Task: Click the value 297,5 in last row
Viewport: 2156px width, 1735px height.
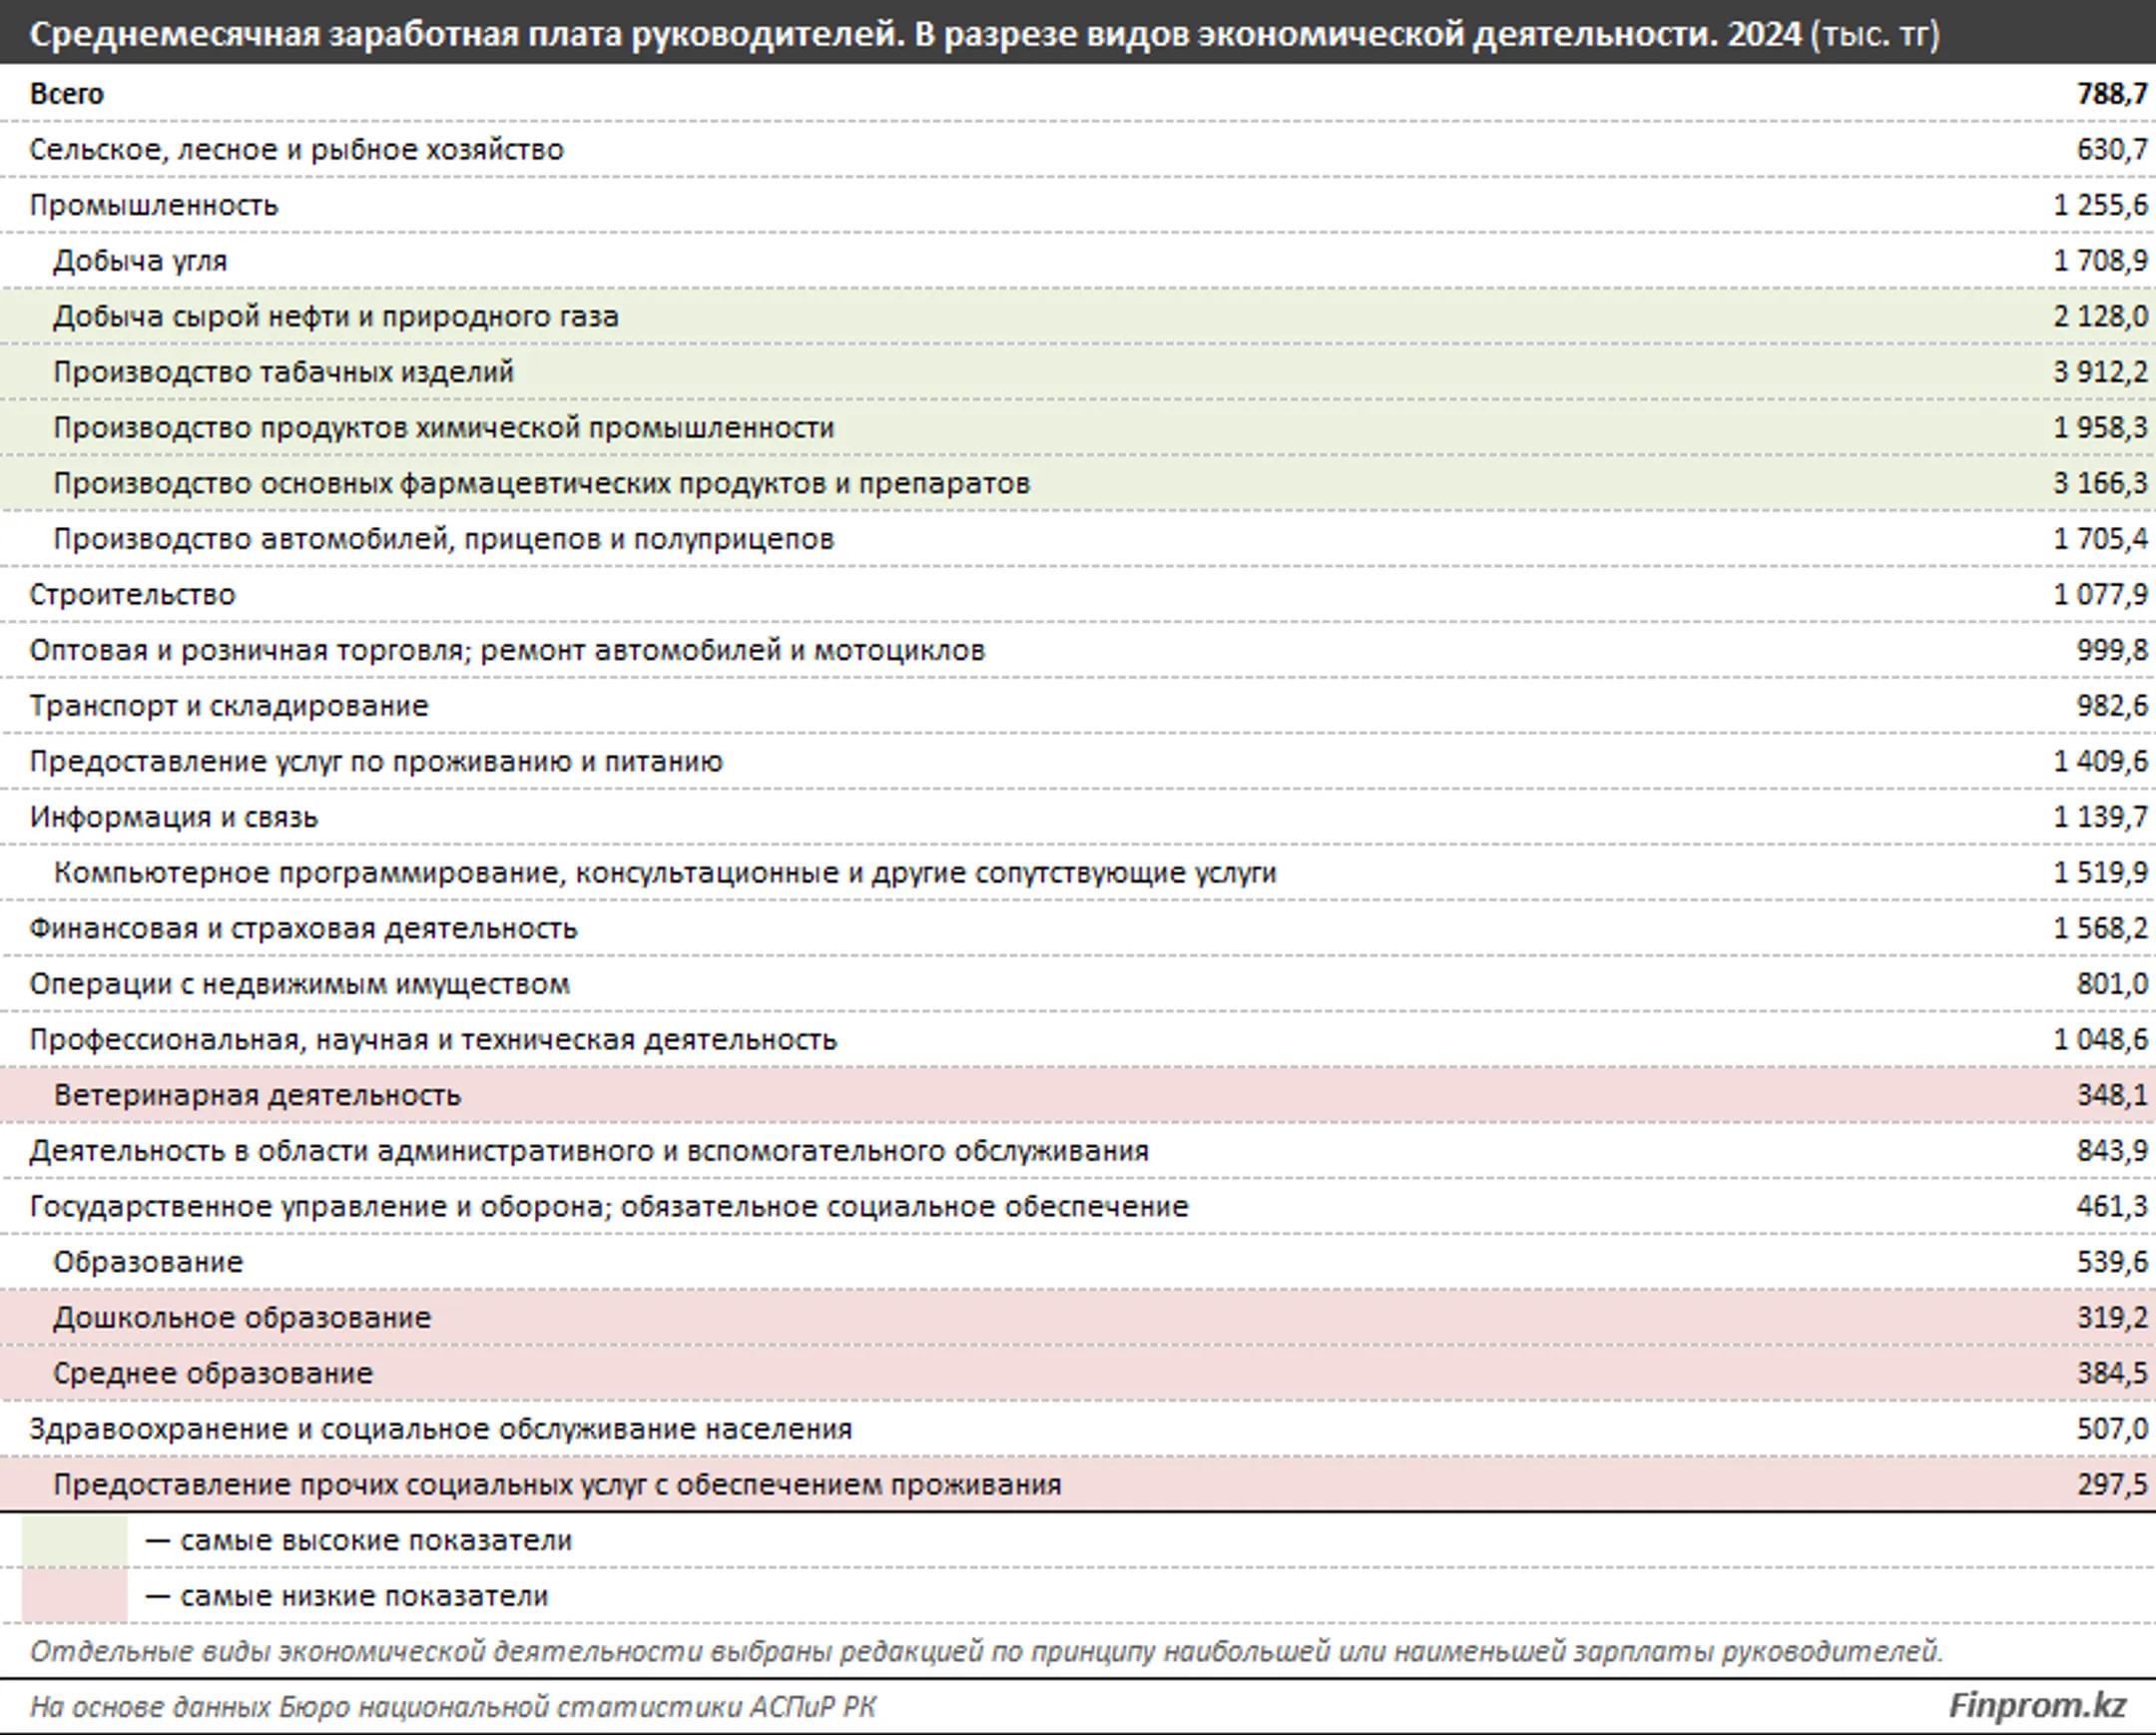Action: [2112, 1484]
